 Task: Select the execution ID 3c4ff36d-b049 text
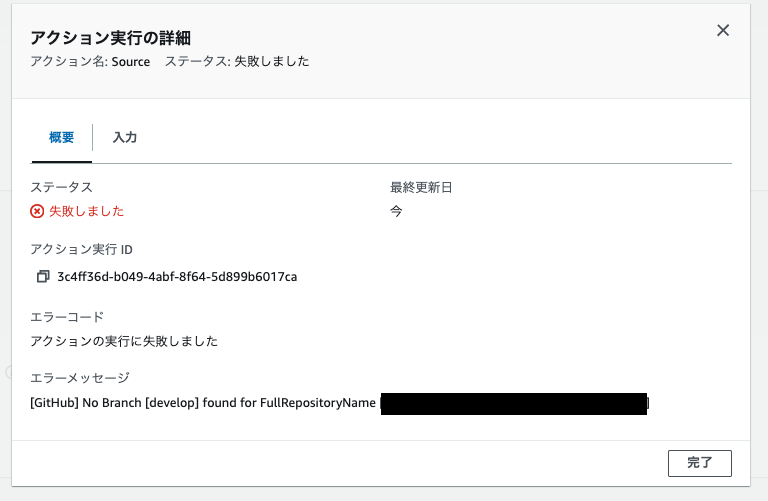pos(177,277)
